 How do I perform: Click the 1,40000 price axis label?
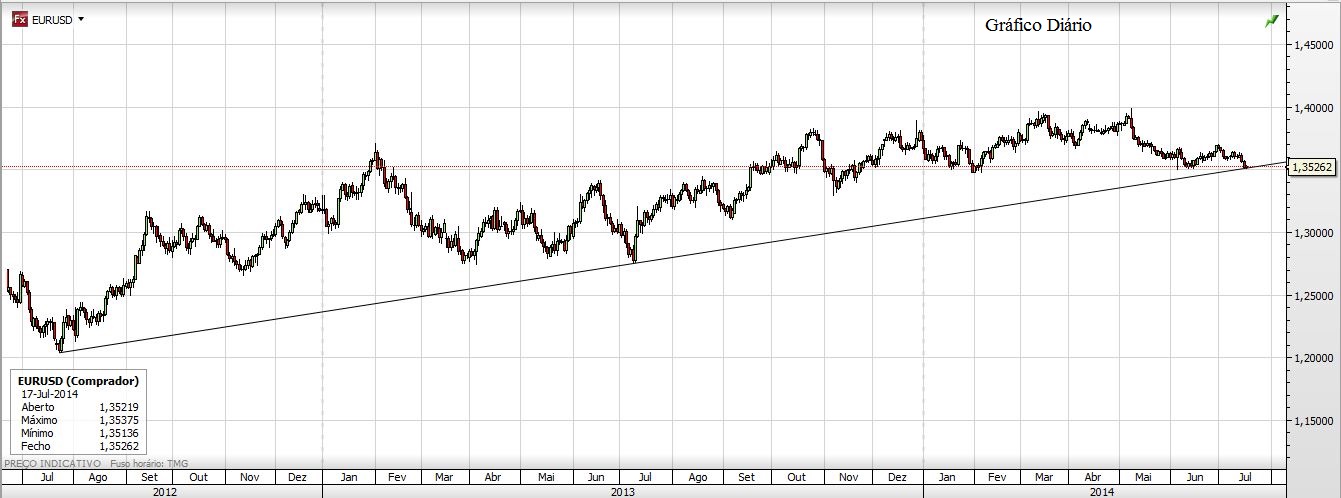point(1313,108)
